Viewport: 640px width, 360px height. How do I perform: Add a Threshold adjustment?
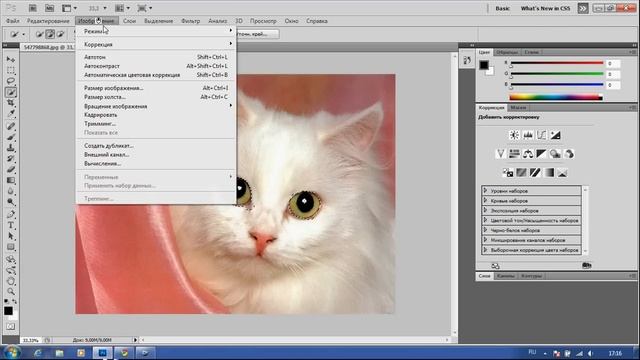tap(535, 173)
